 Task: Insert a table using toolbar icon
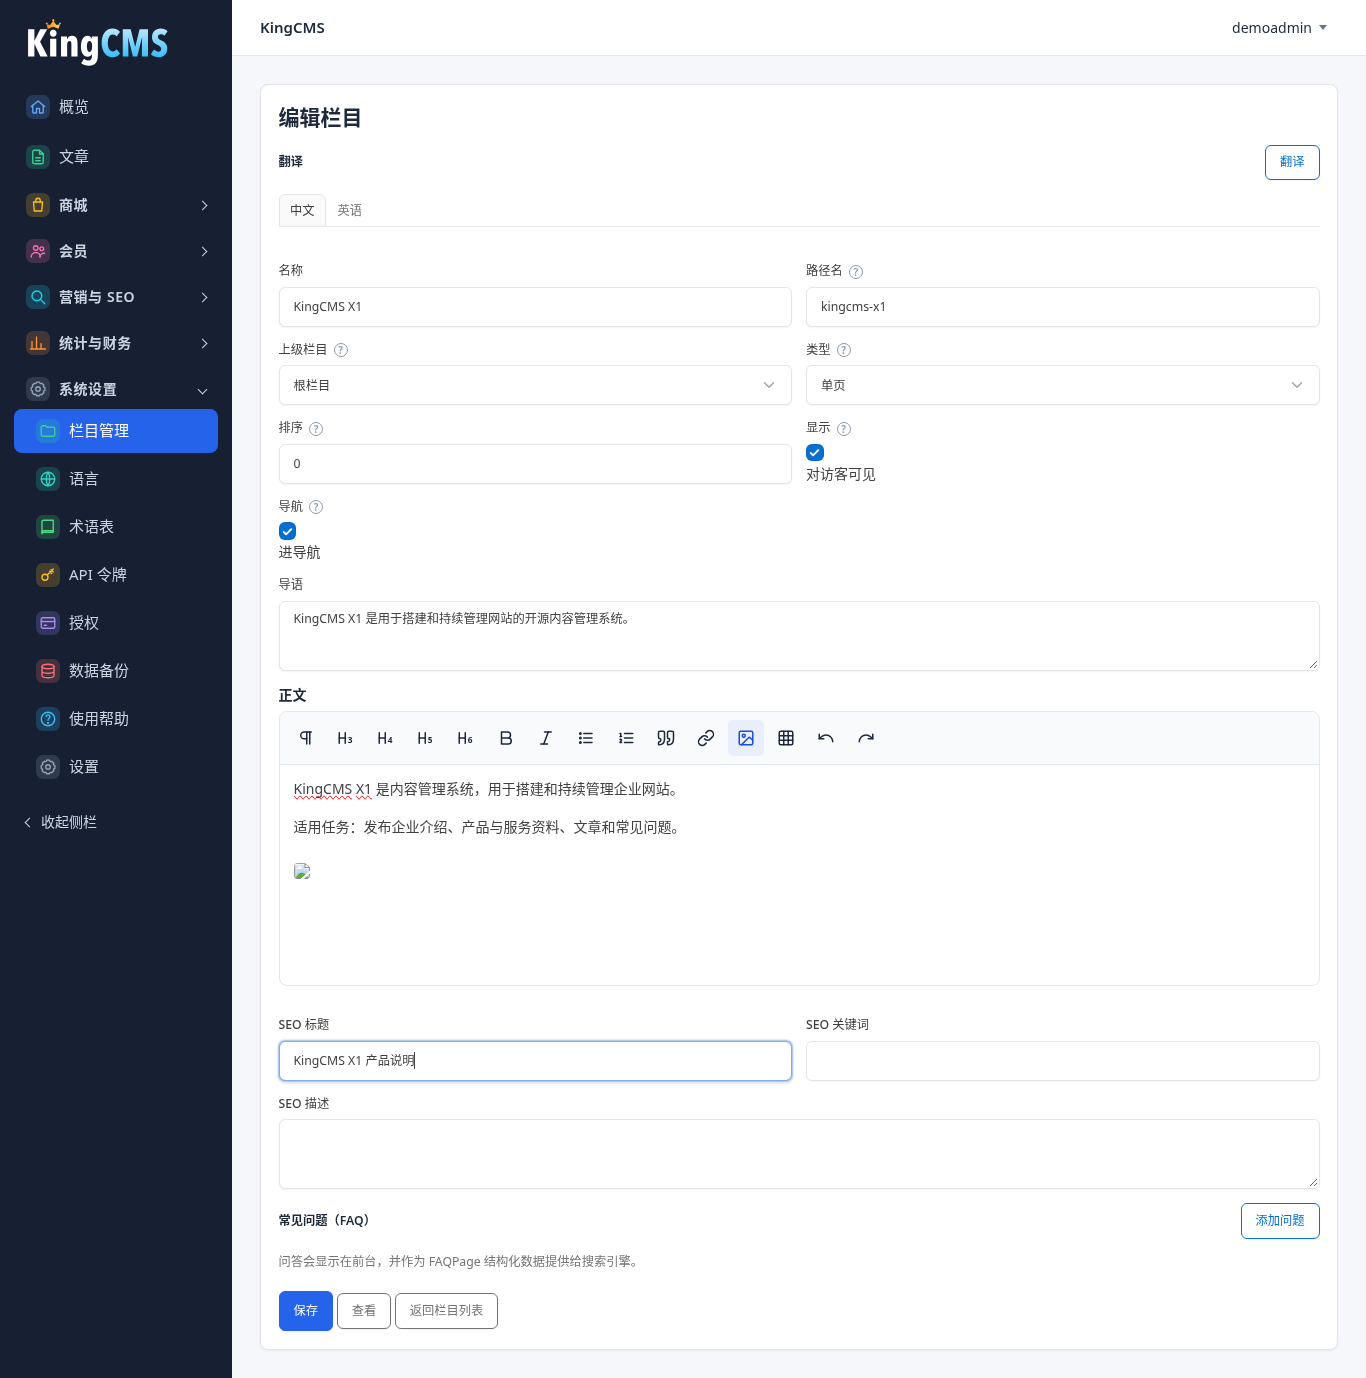(x=786, y=738)
